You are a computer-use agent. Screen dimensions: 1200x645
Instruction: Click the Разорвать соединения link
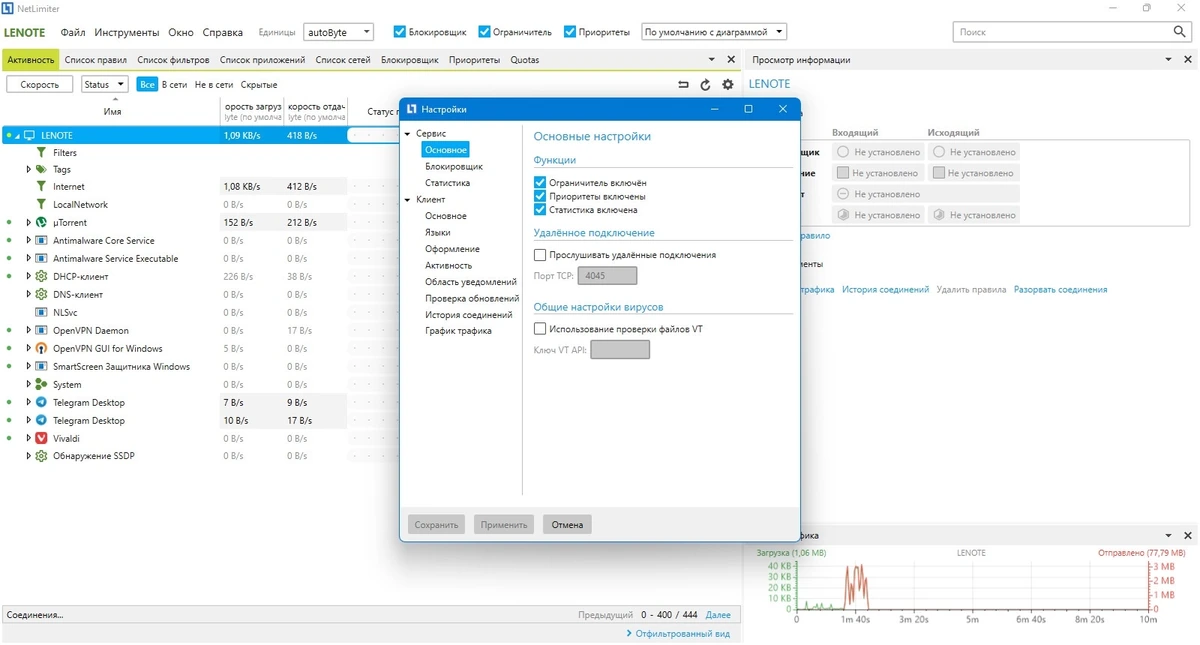click(1060, 290)
